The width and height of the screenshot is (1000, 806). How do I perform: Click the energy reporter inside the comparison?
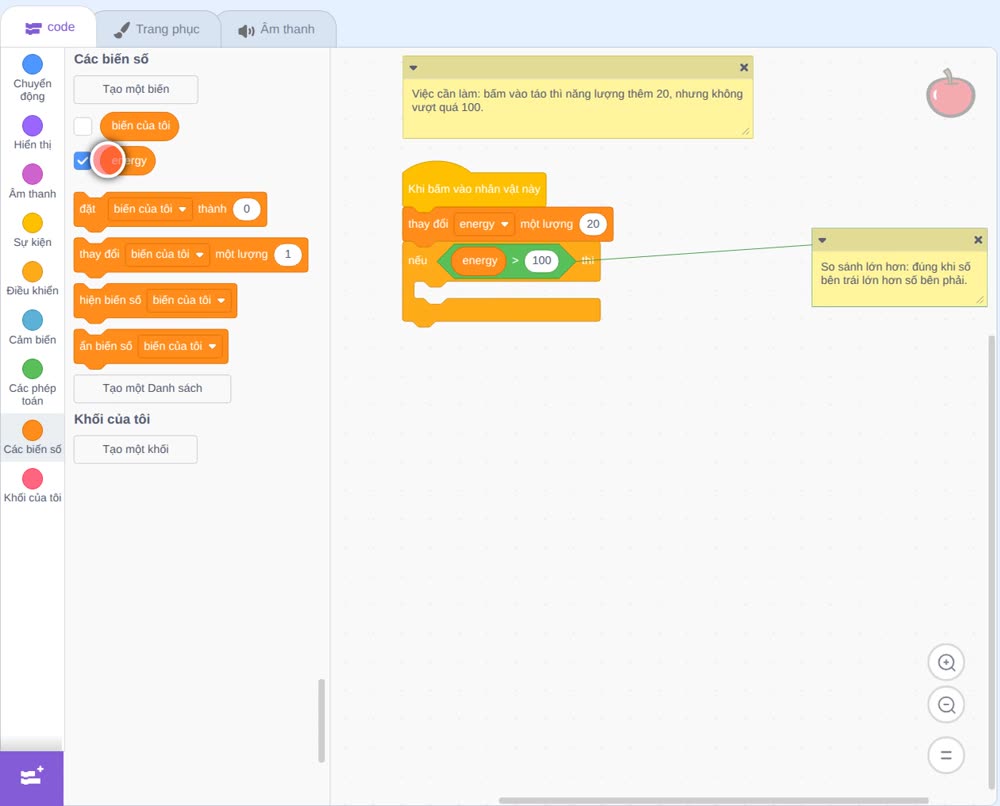[x=480, y=260]
